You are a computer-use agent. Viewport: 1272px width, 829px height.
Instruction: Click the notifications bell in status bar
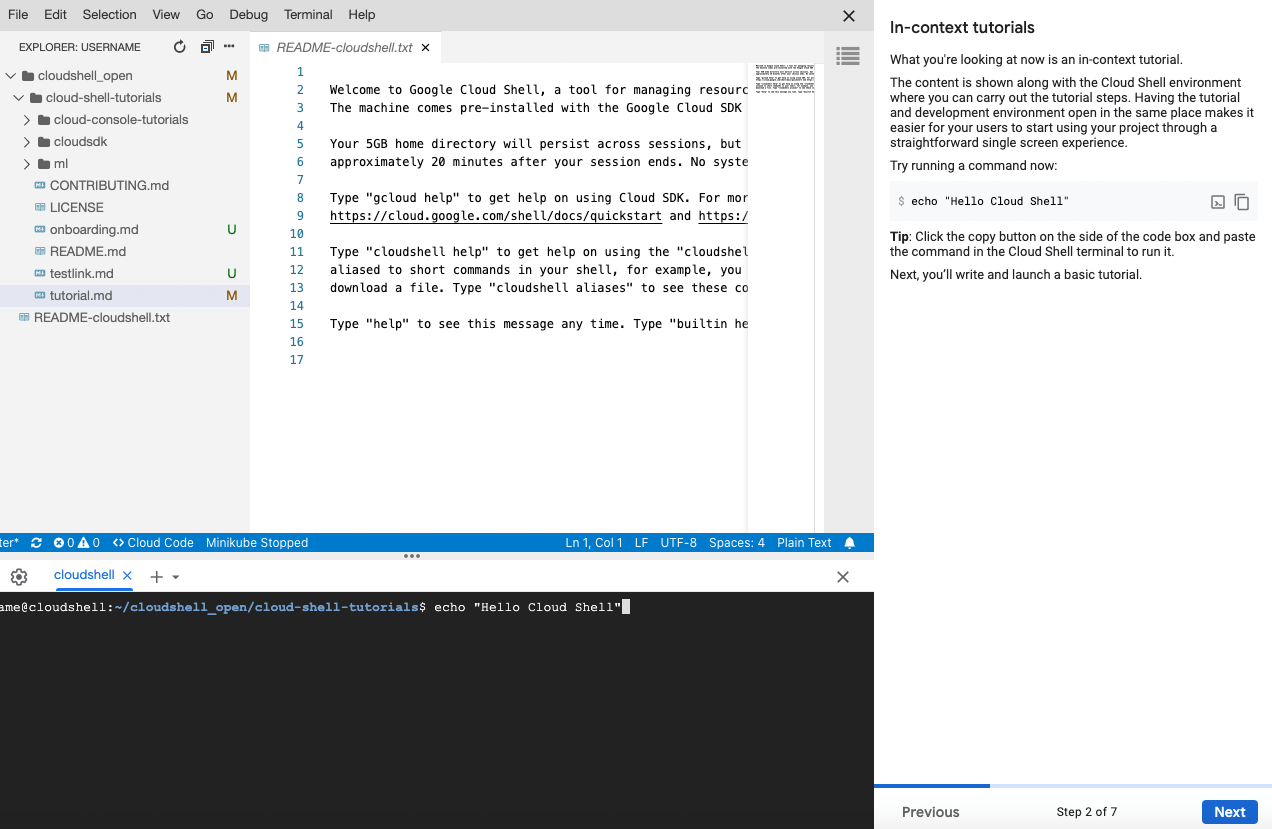click(849, 542)
